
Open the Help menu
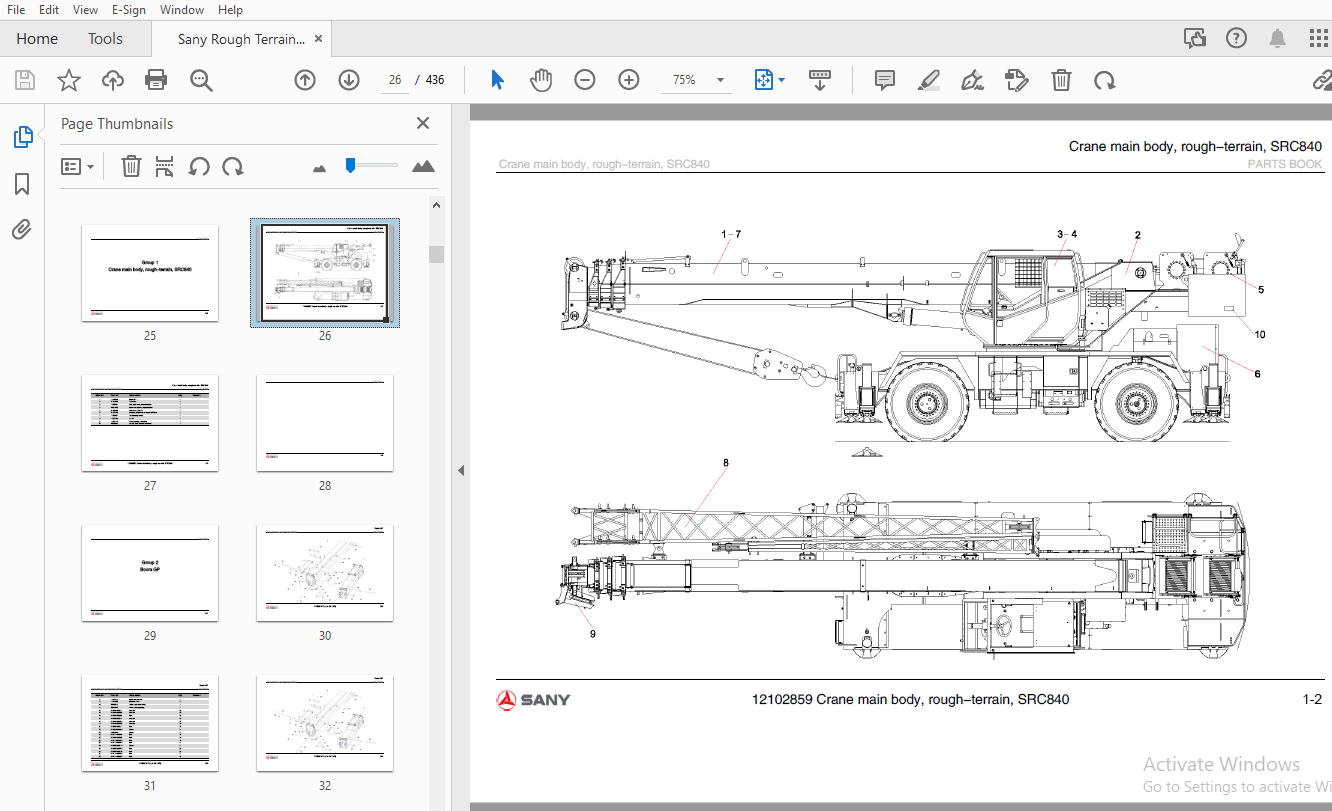[x=230, y=10]
